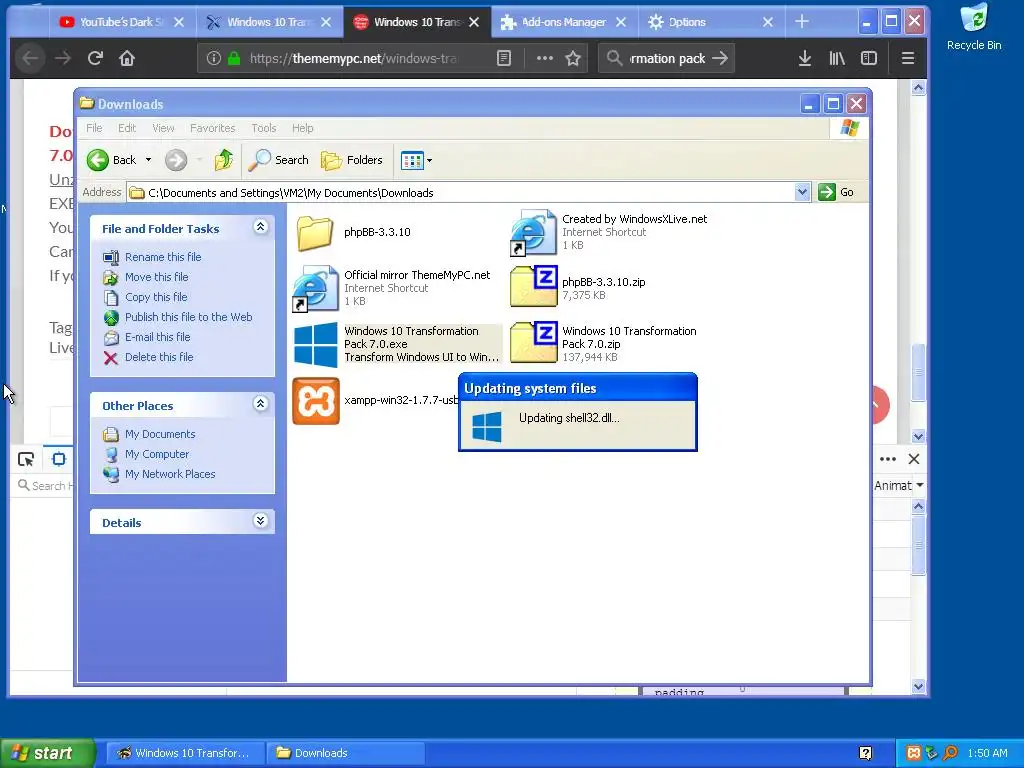Open the Edit menu in Downloads
1024x768 pixels.
[127, 128]
